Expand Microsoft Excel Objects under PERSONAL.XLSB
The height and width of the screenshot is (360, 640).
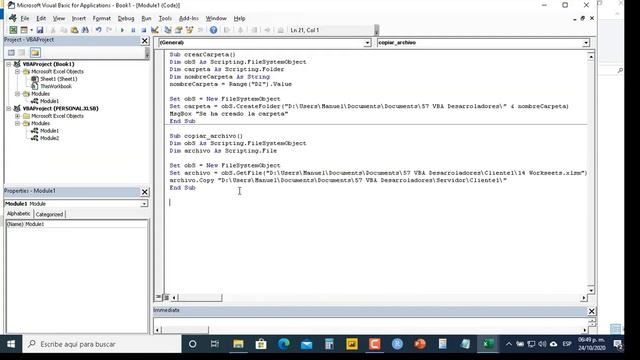tap(18, 116)
